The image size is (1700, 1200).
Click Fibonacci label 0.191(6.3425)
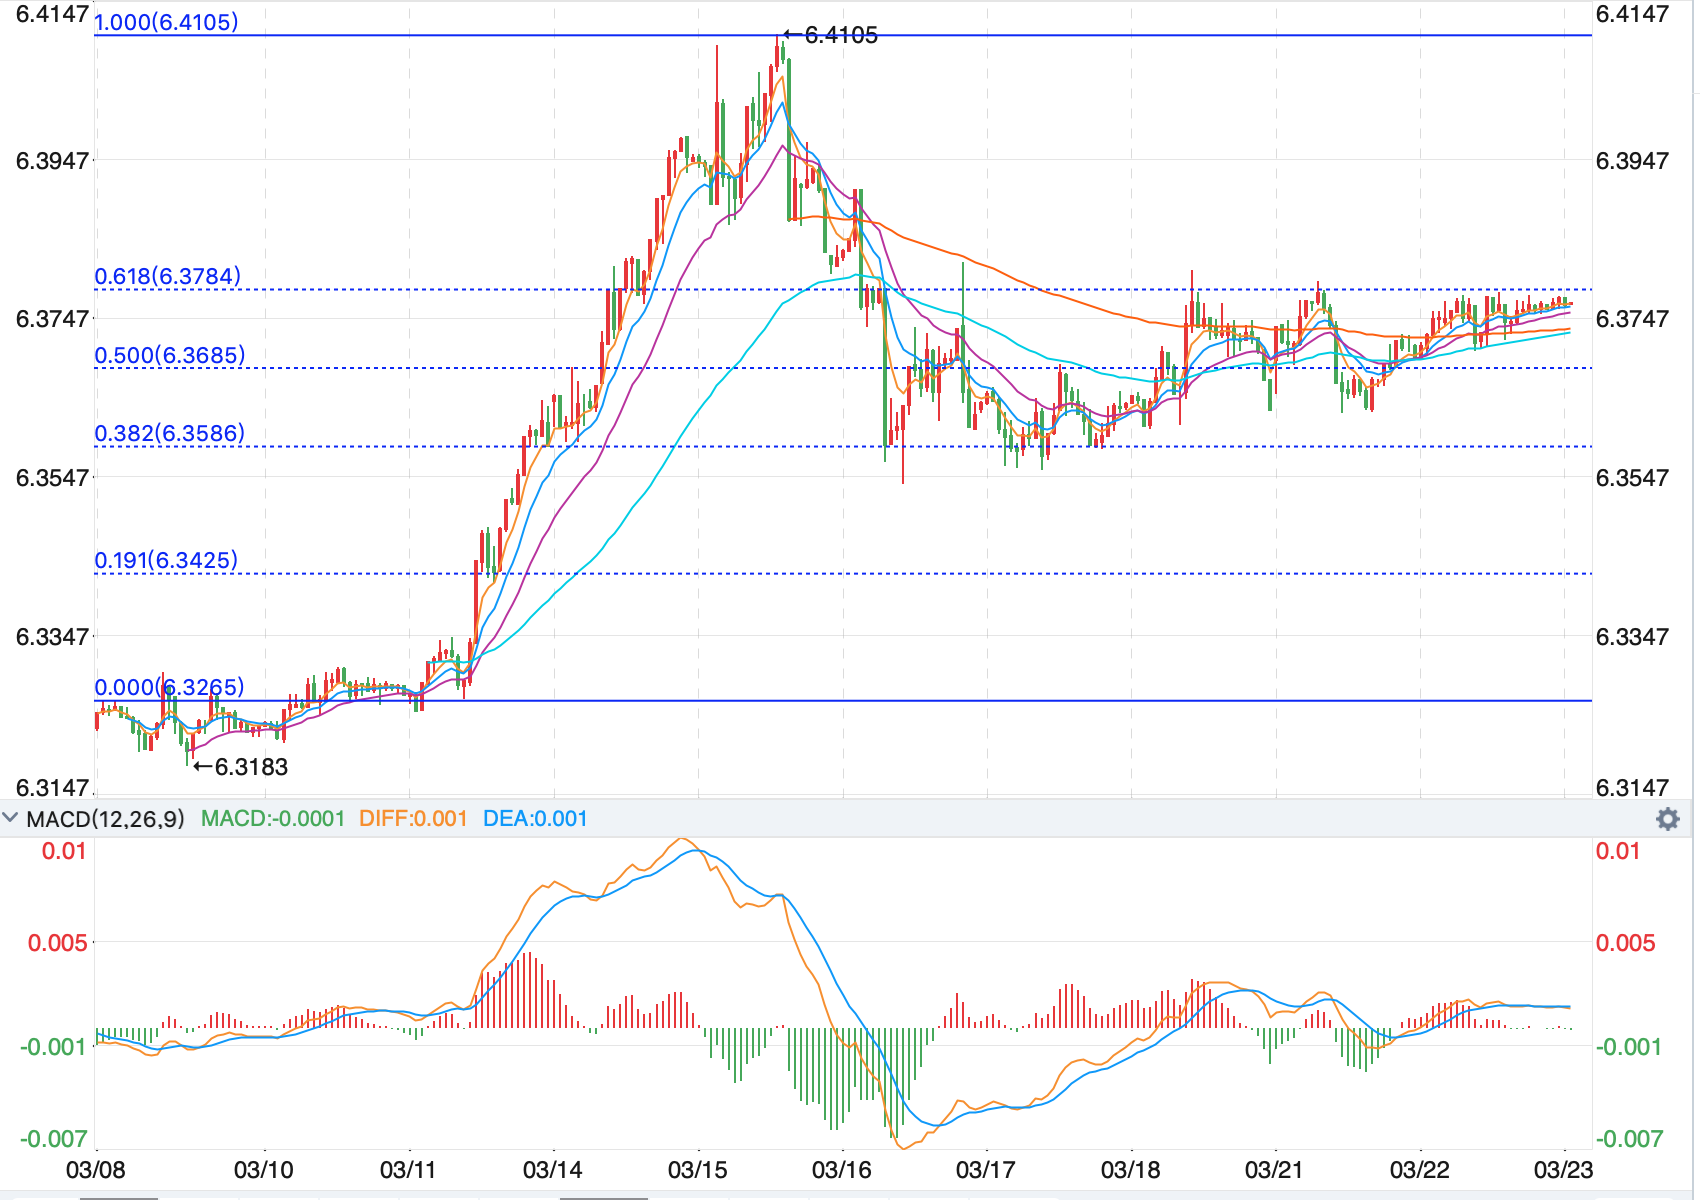[166, 560]
